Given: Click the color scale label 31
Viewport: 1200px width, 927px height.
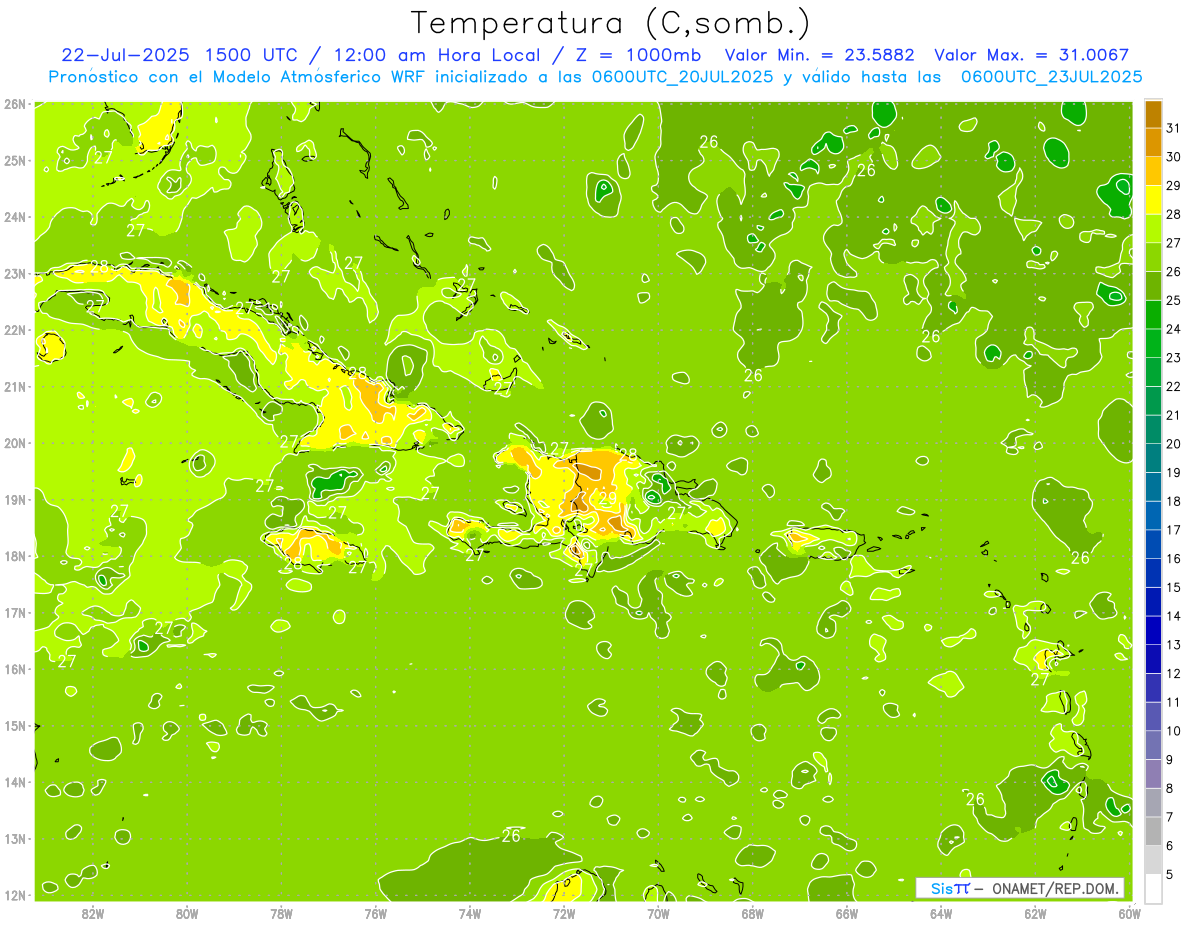Looking at the screenshot, I should (x=1173, y=128).
